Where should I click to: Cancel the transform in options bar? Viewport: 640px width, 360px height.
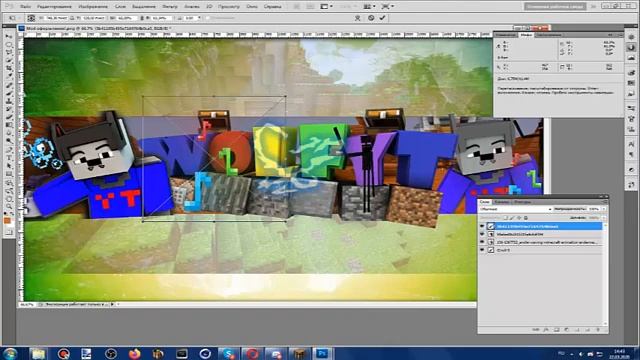371,18
